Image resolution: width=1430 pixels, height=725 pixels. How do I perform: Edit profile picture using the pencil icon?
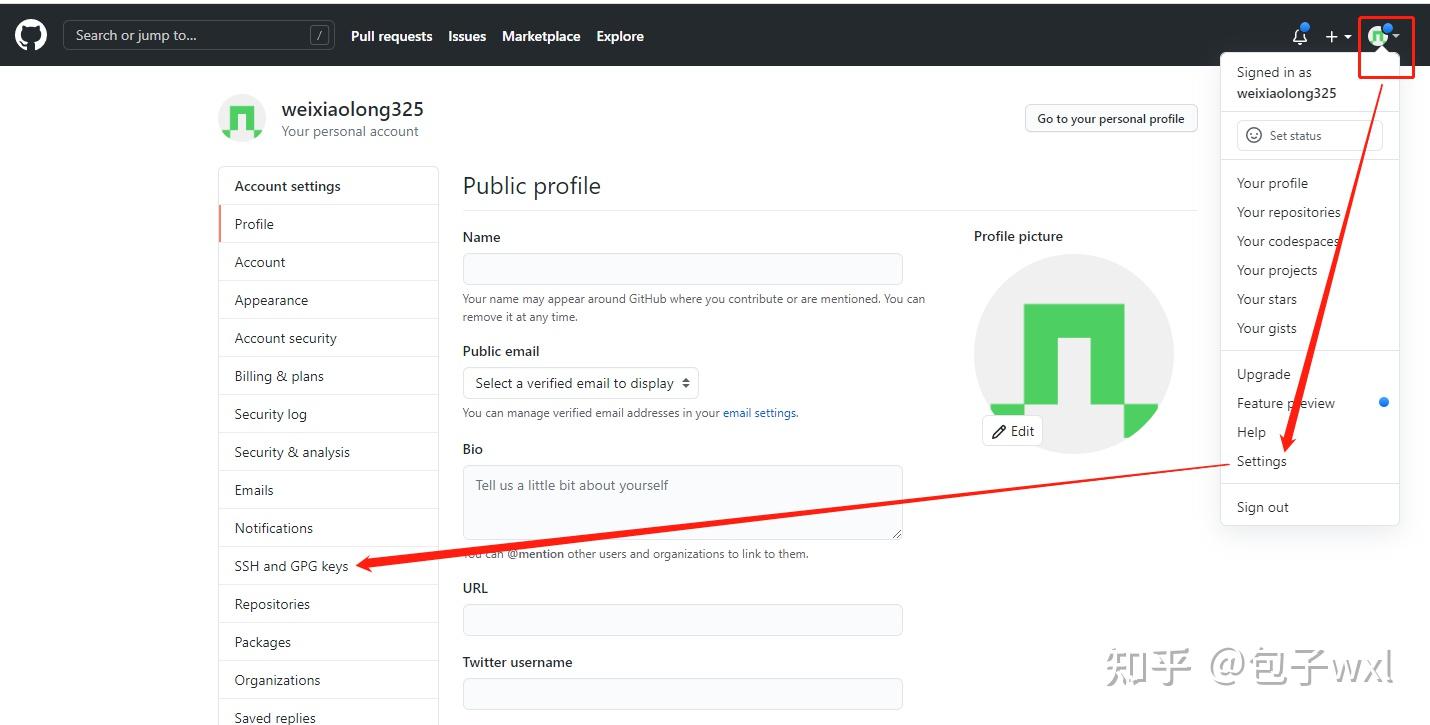(1012, 430)
